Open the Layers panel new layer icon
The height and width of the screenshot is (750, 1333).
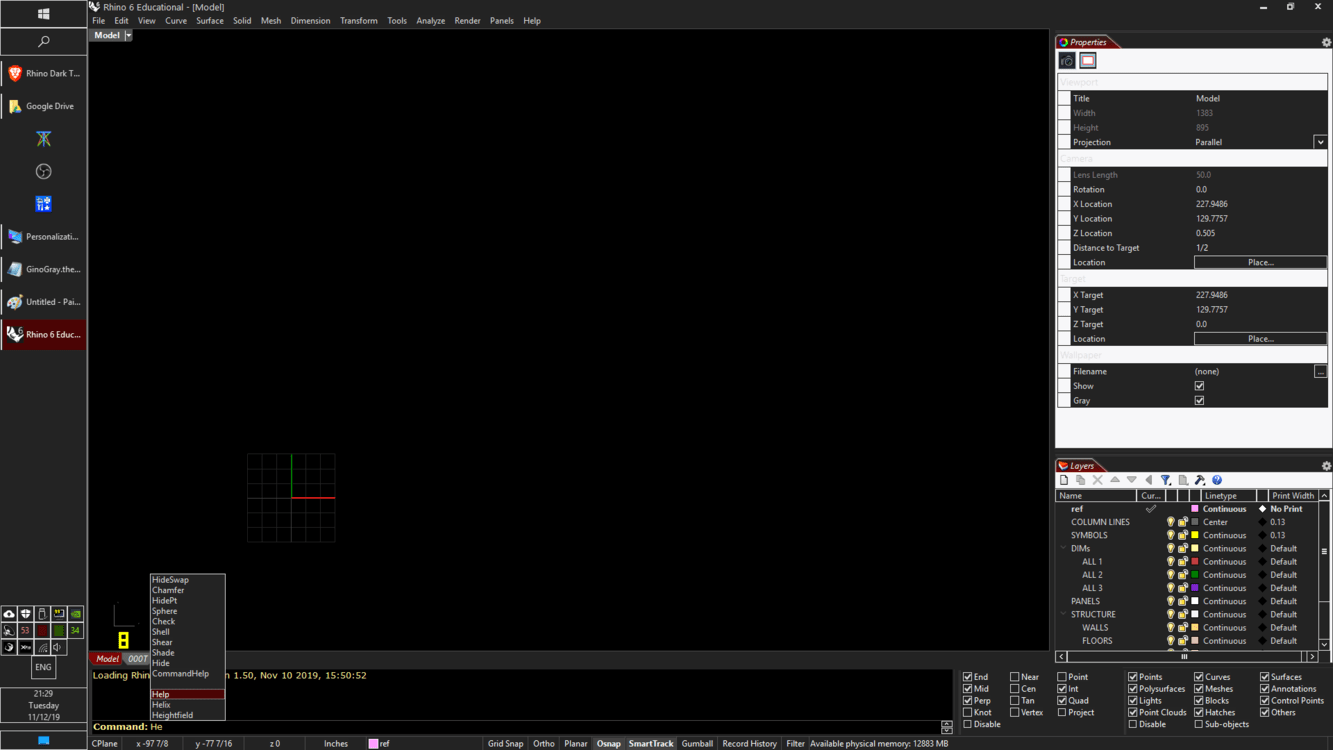(1064, 480)
